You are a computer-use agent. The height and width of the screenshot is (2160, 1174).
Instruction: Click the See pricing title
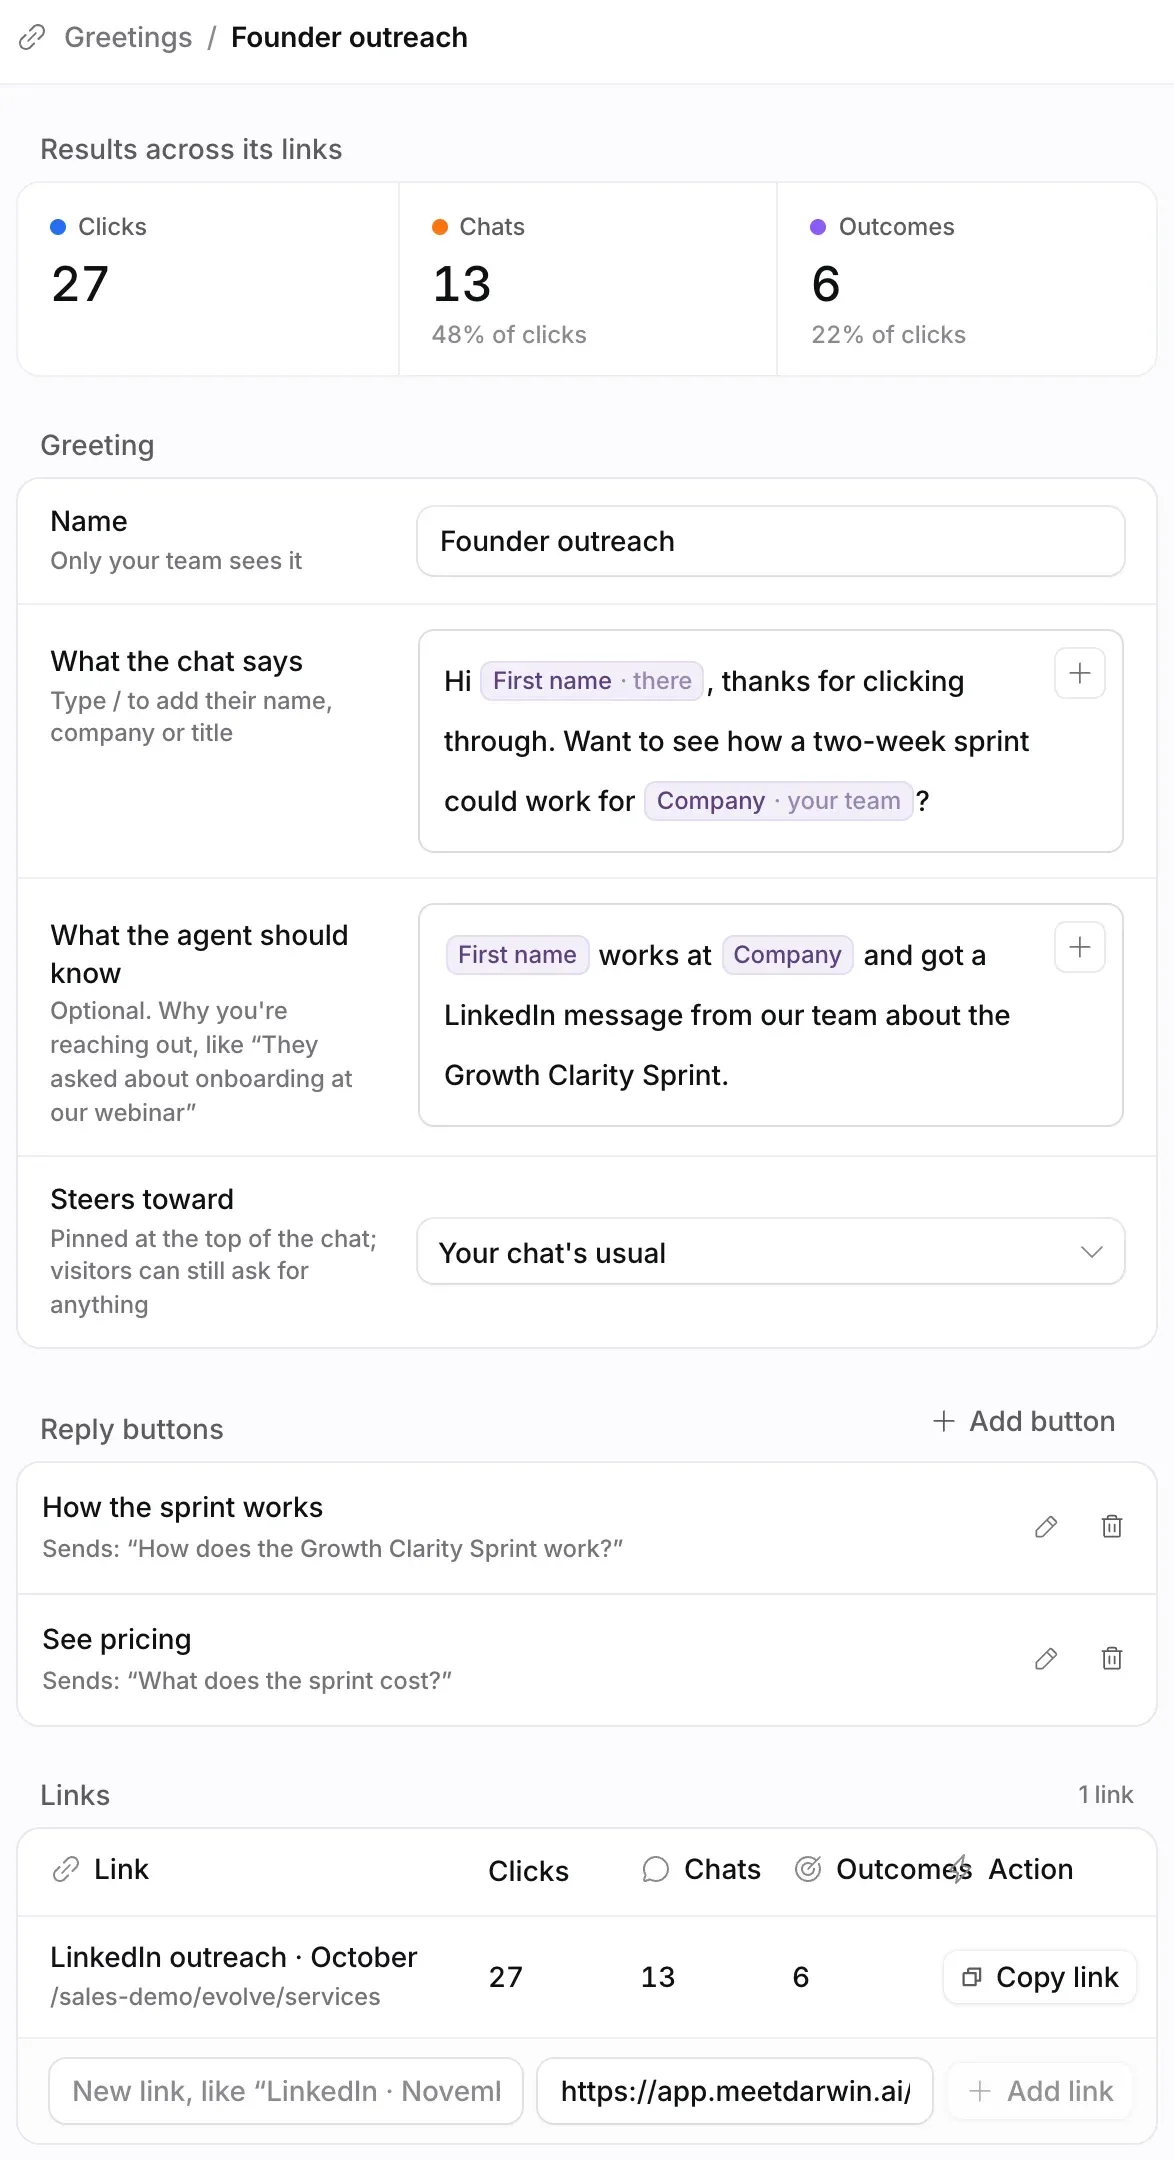117,1639
